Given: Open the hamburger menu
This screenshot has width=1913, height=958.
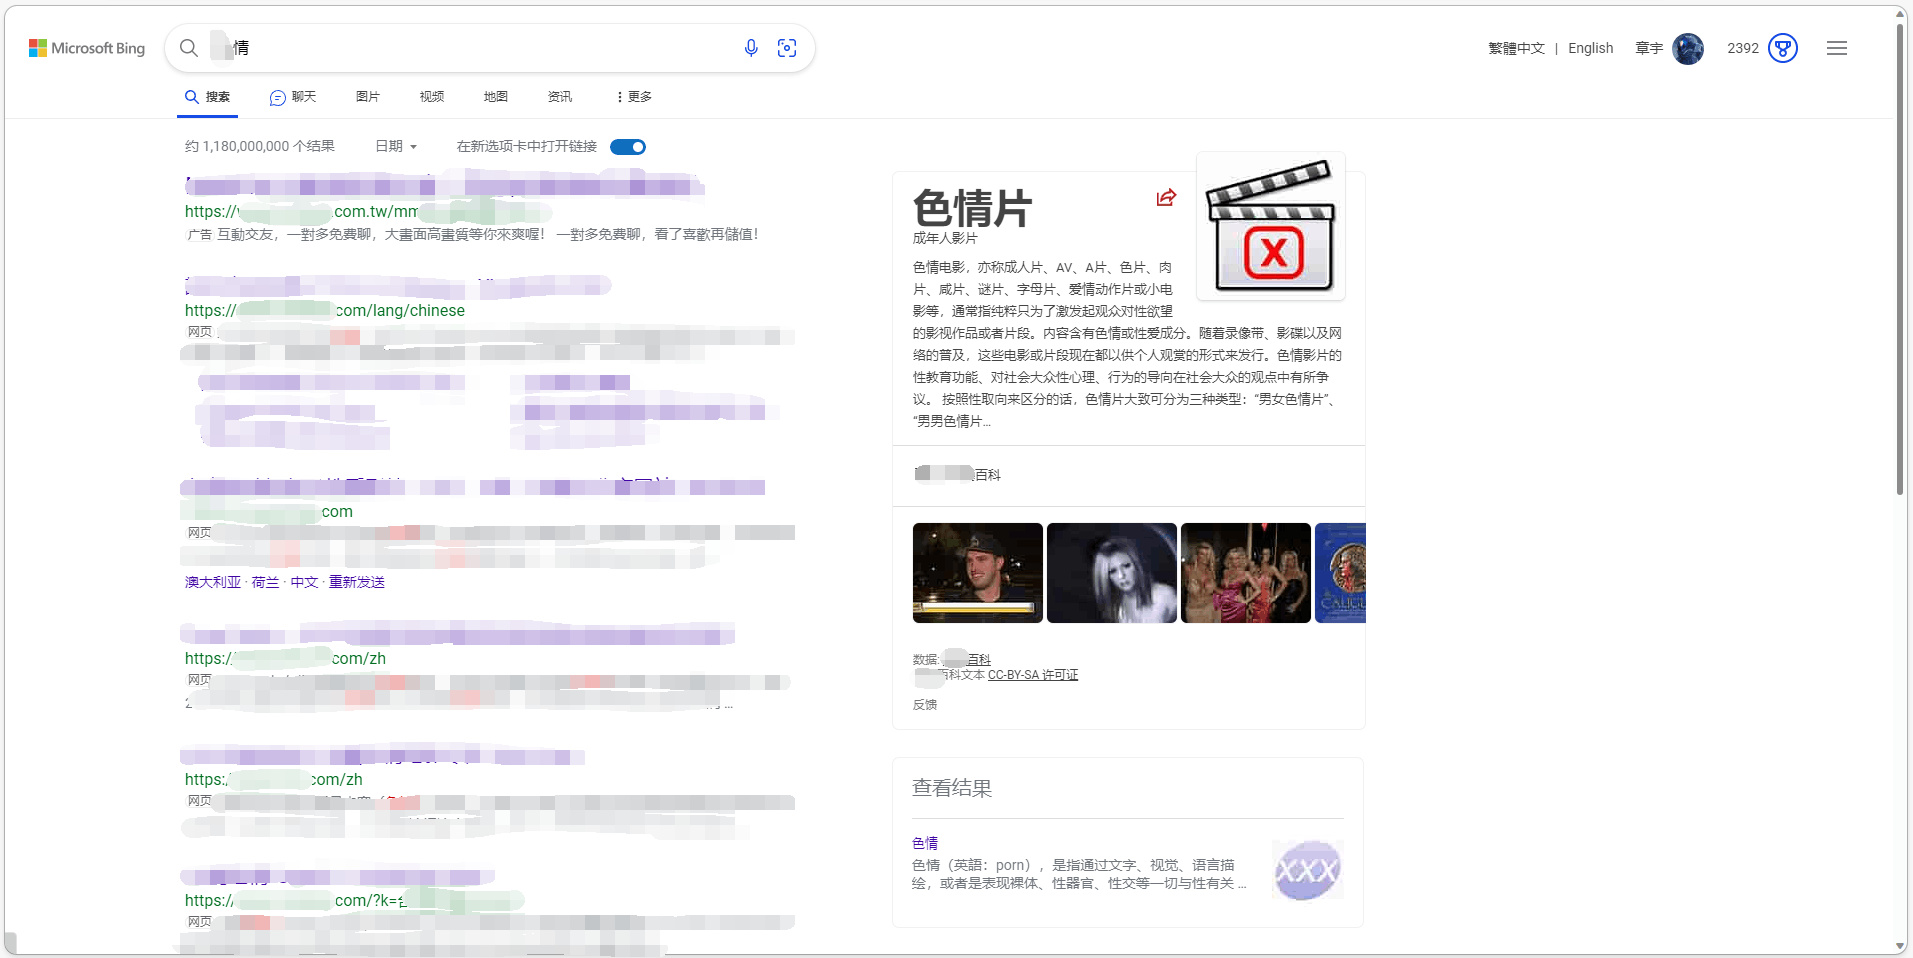Looking at the screenshot, I should [x=1837, y=47].
